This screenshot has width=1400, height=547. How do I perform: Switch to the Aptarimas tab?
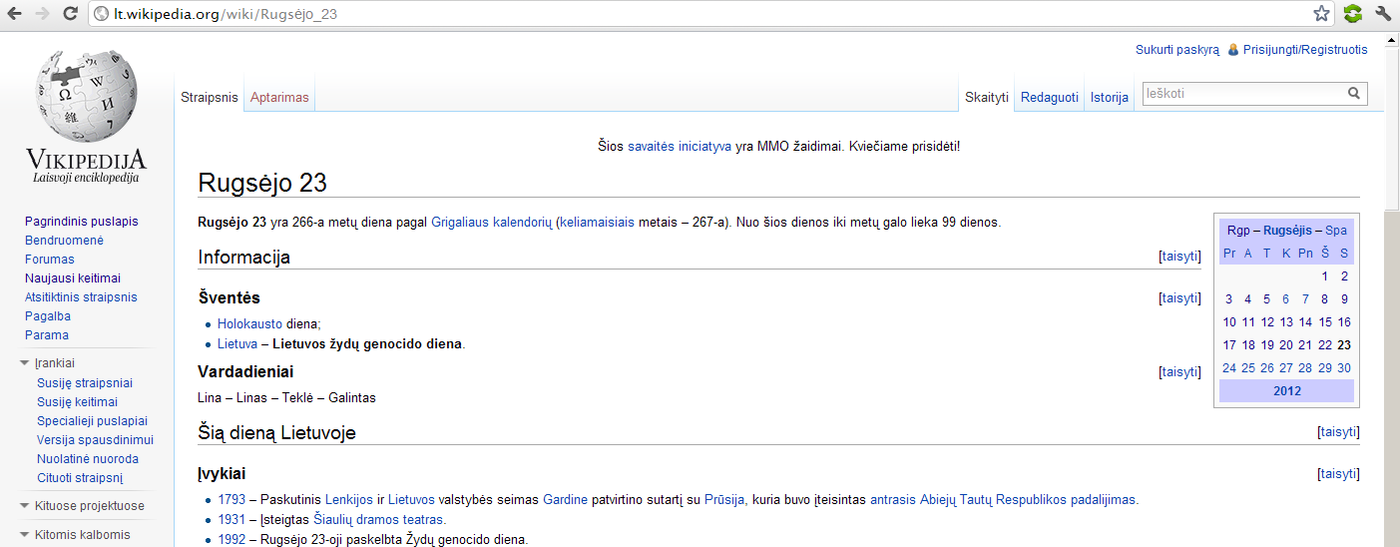tap(280, 98)
